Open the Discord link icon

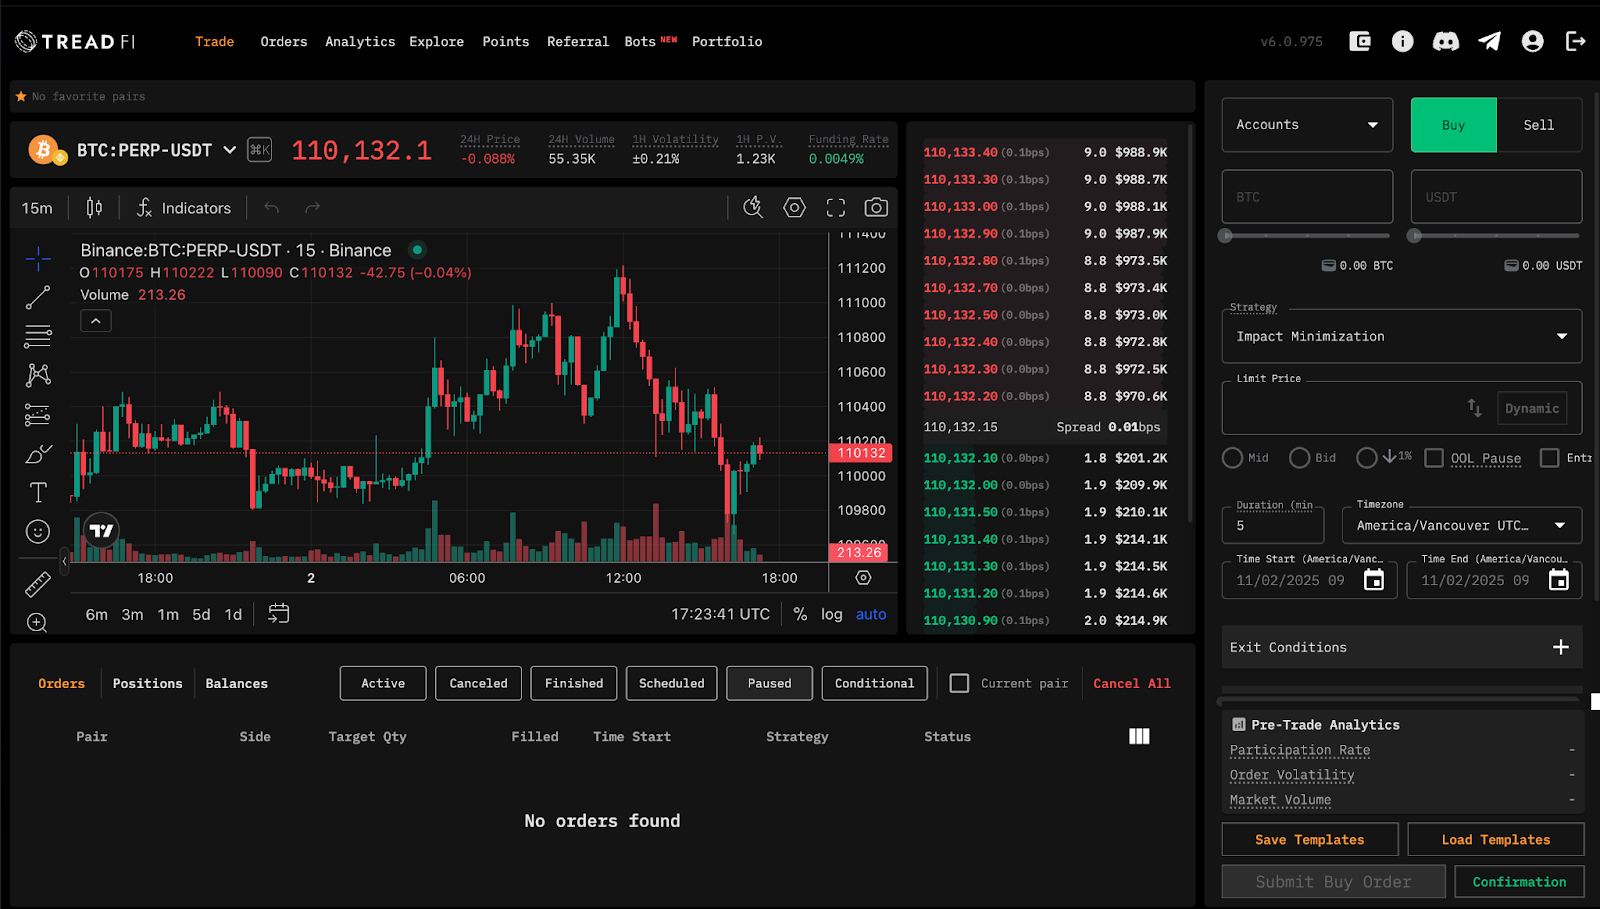1446,41
